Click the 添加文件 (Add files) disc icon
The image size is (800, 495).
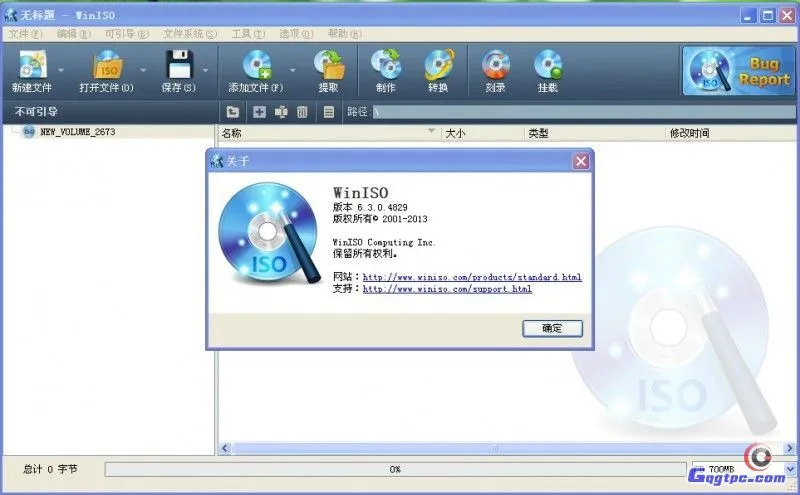pyautogui.click(x=257, y=65)
